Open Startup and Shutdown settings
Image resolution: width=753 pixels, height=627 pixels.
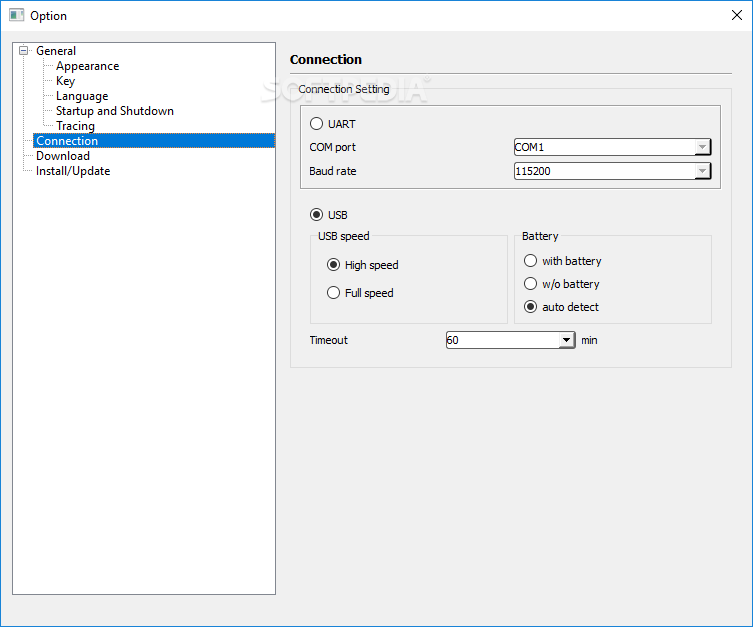coord(115,111)
